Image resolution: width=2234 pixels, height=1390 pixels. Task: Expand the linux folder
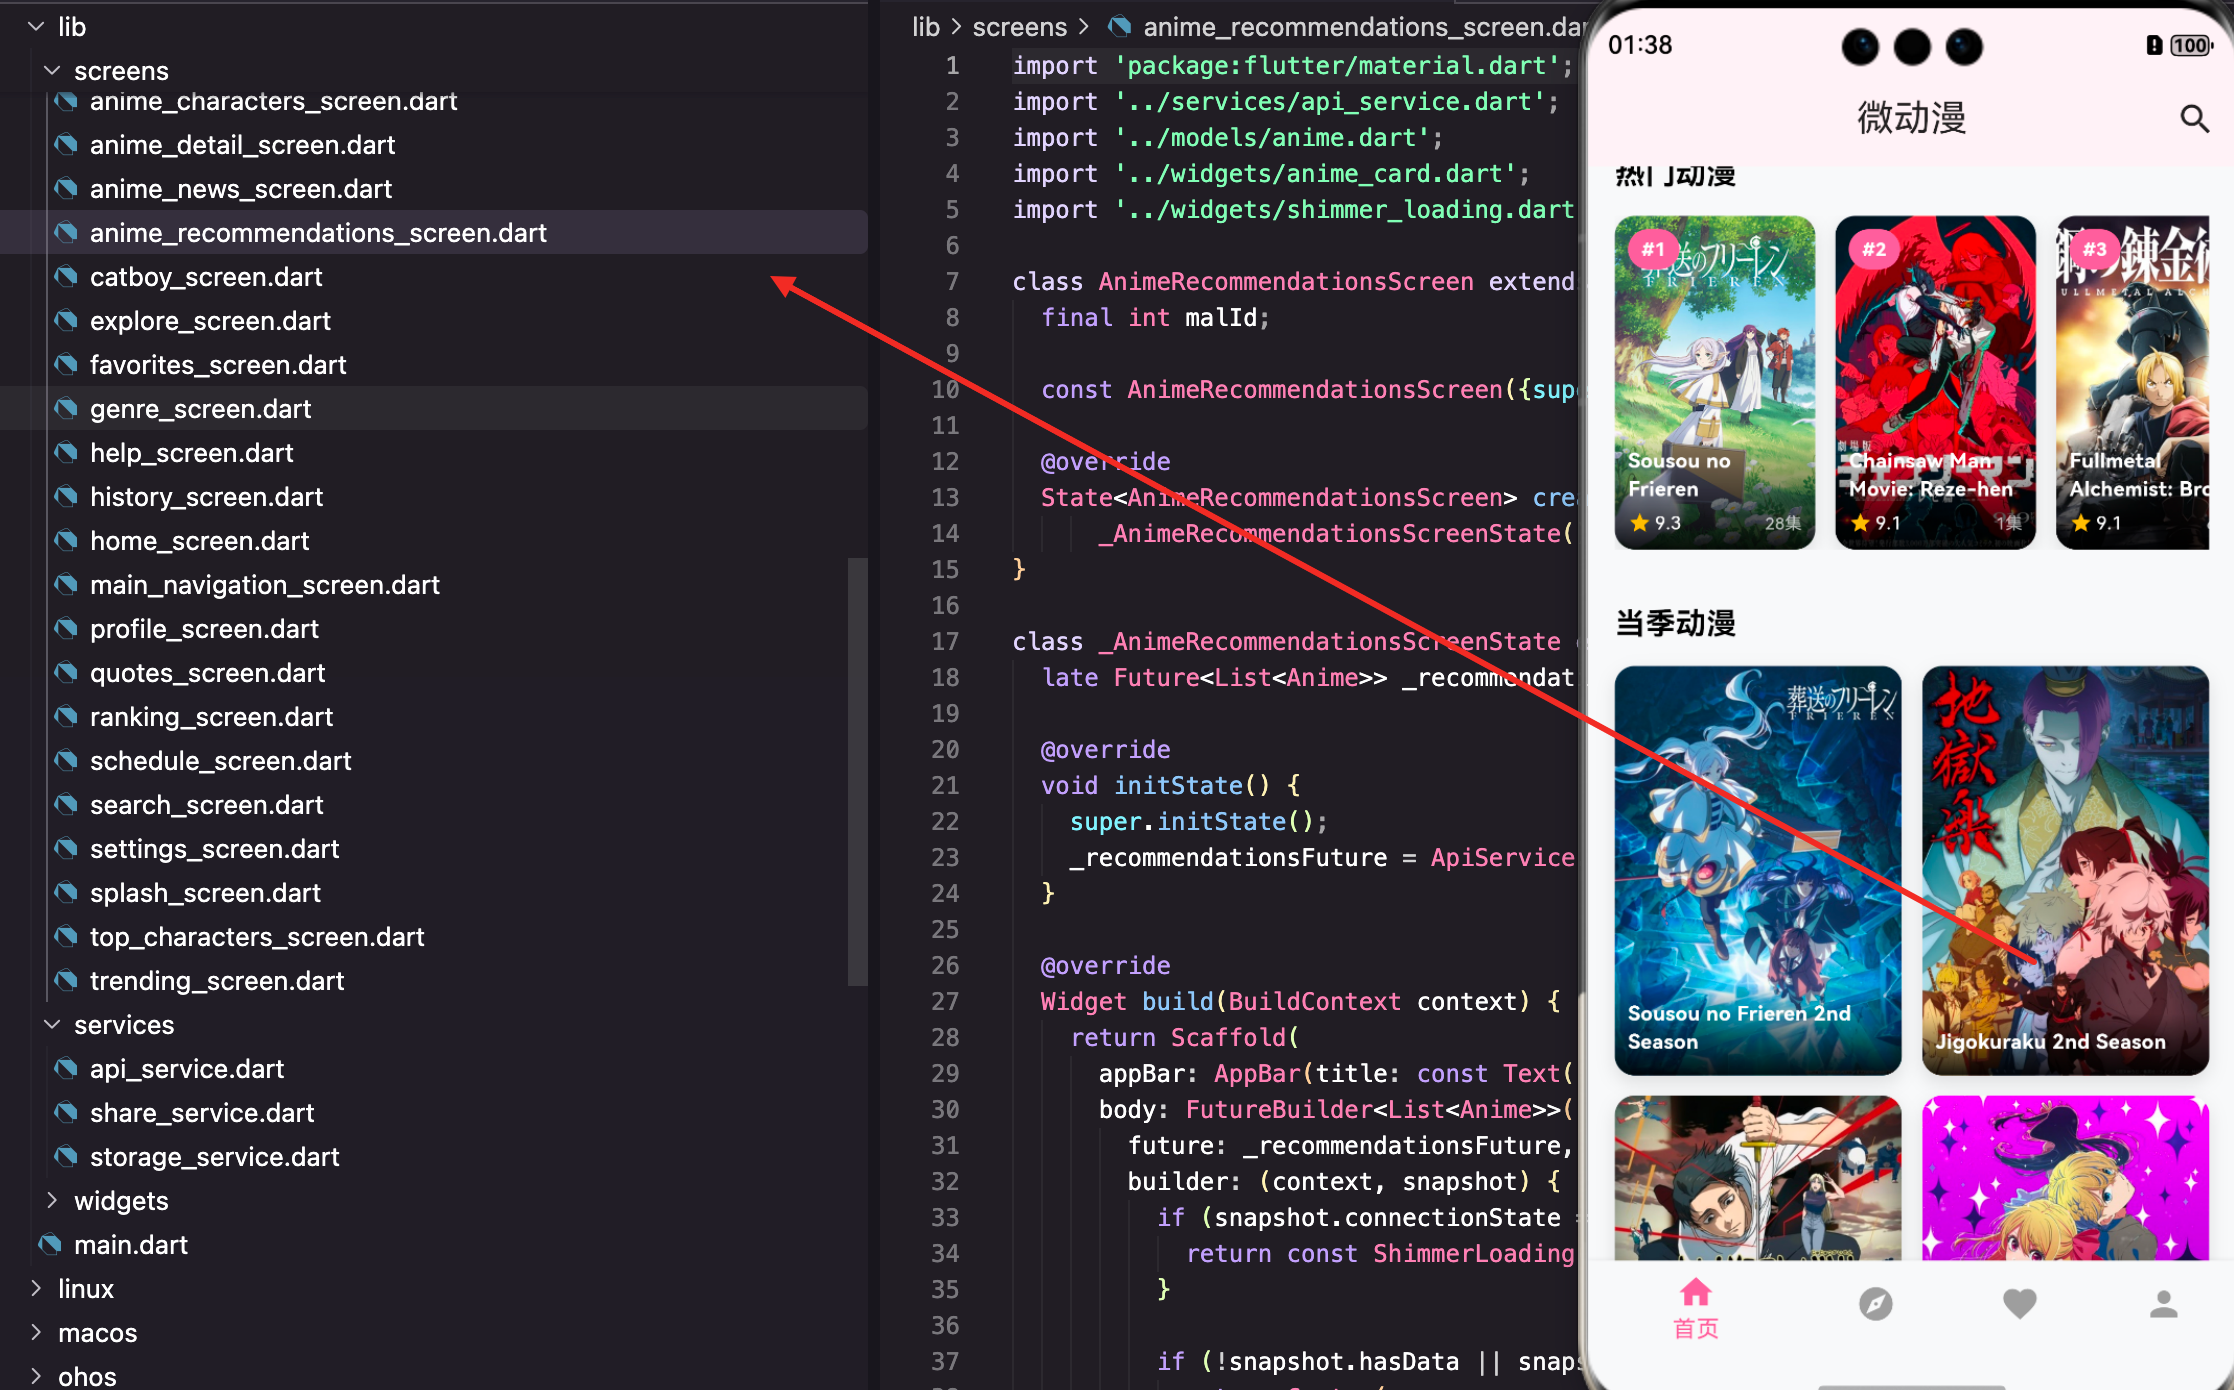coord(36,1289)
